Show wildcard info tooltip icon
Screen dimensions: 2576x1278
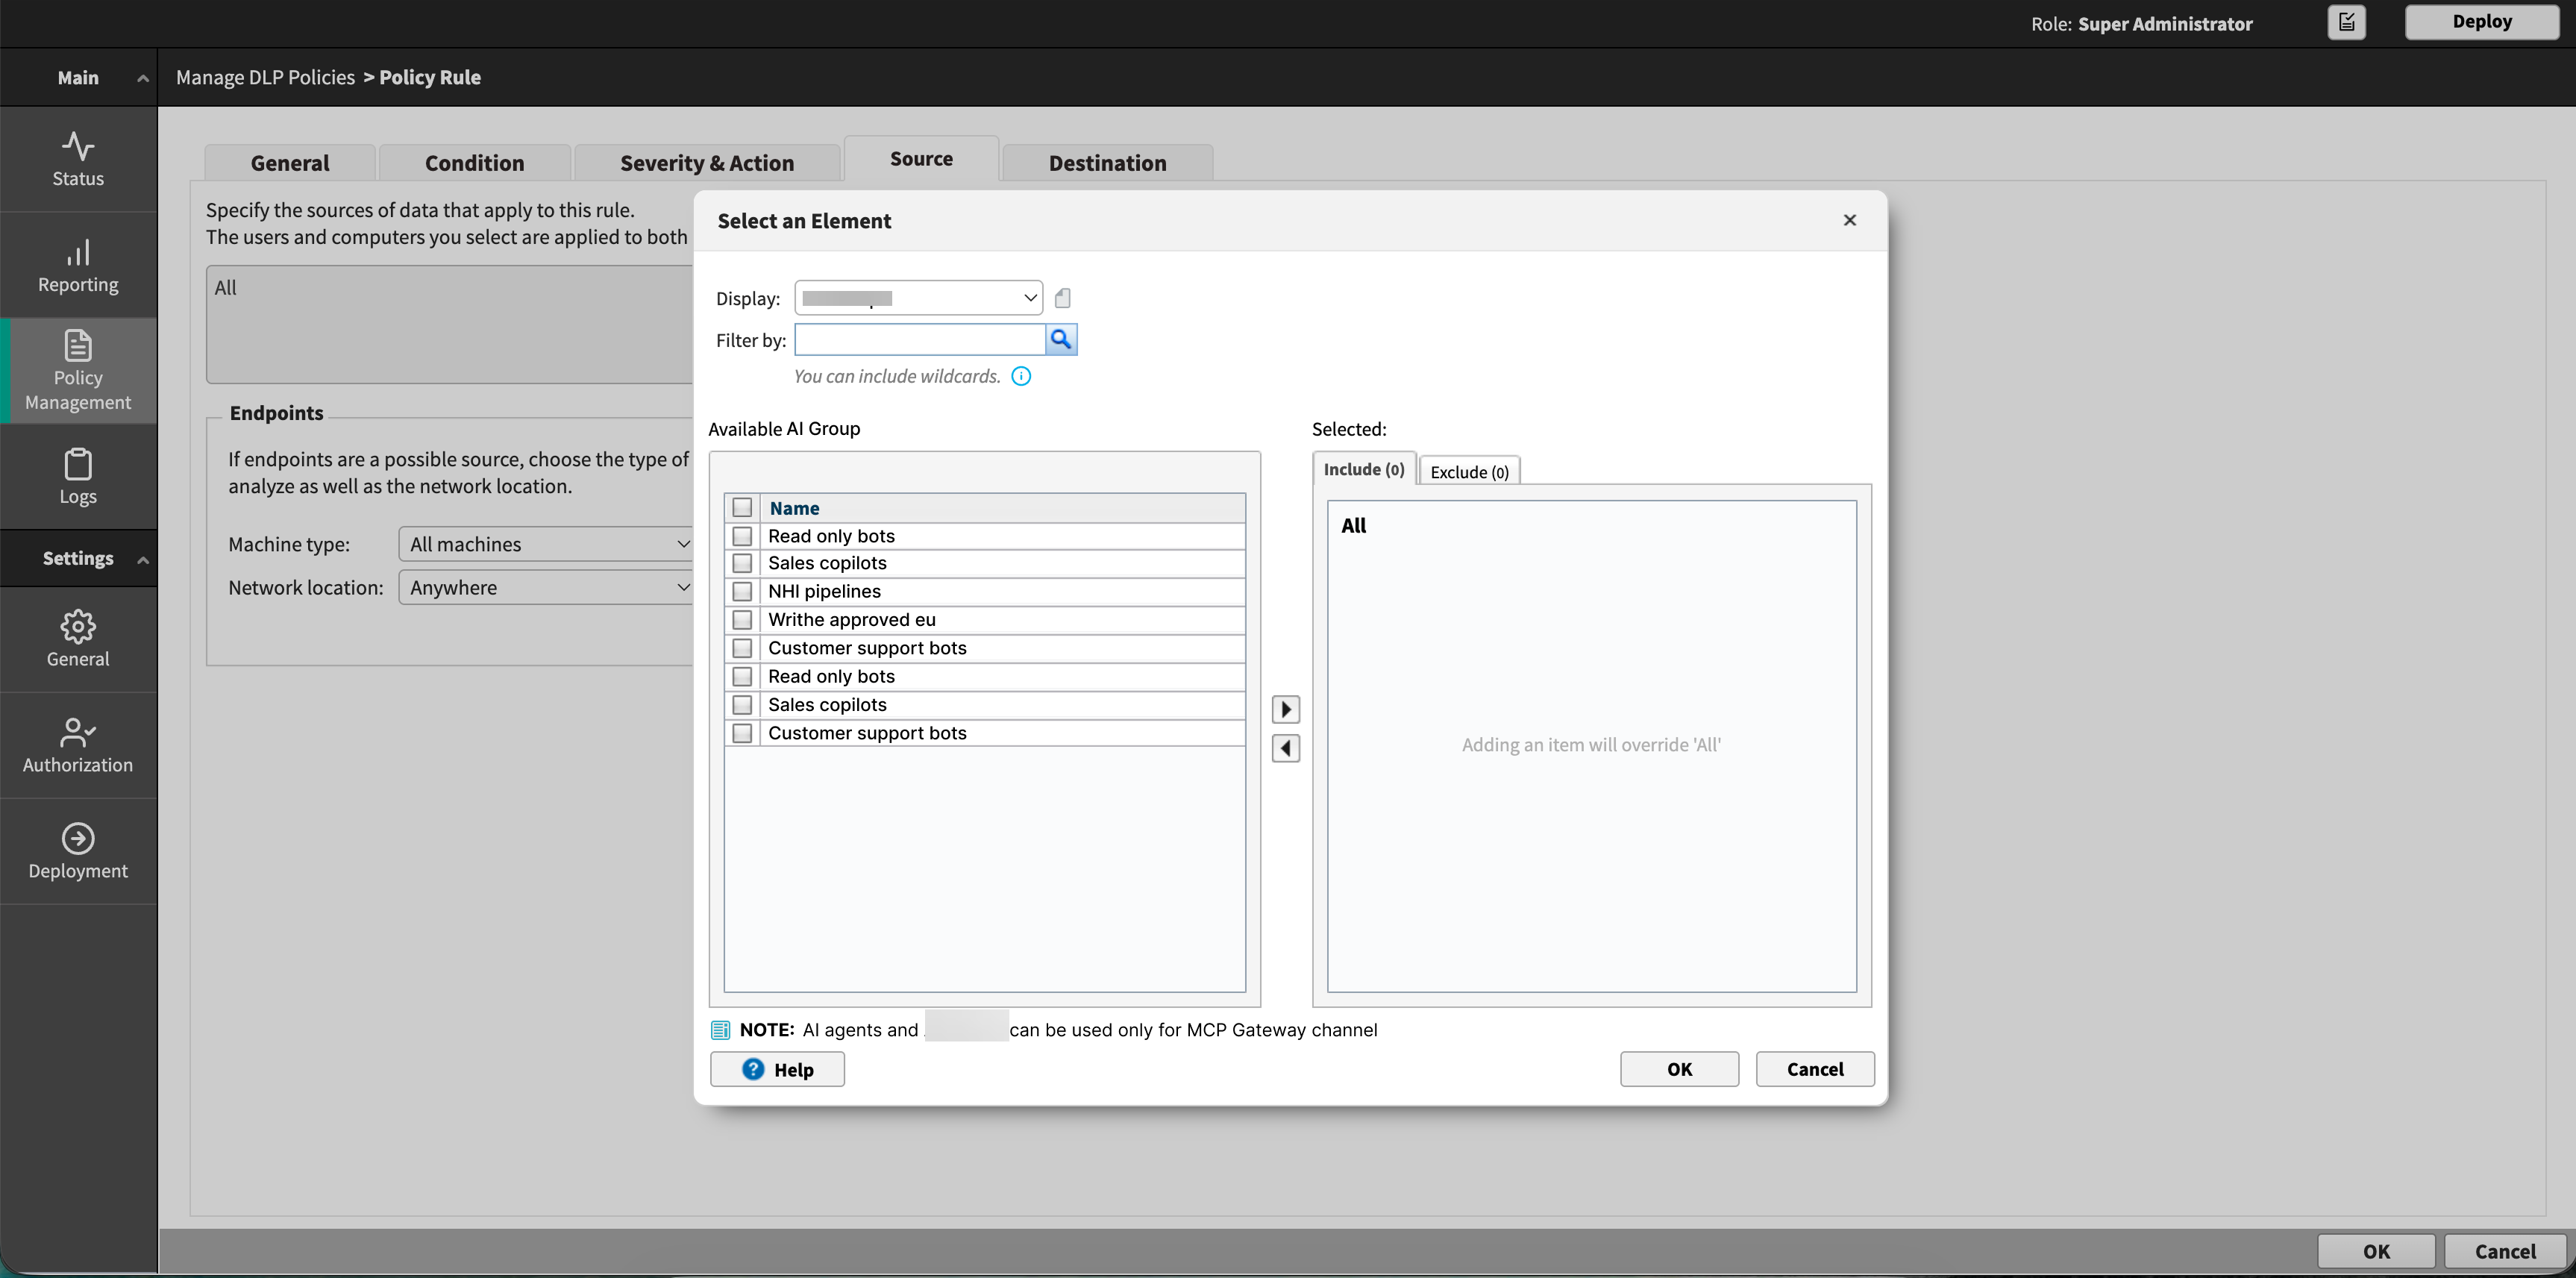[1021, 376]
